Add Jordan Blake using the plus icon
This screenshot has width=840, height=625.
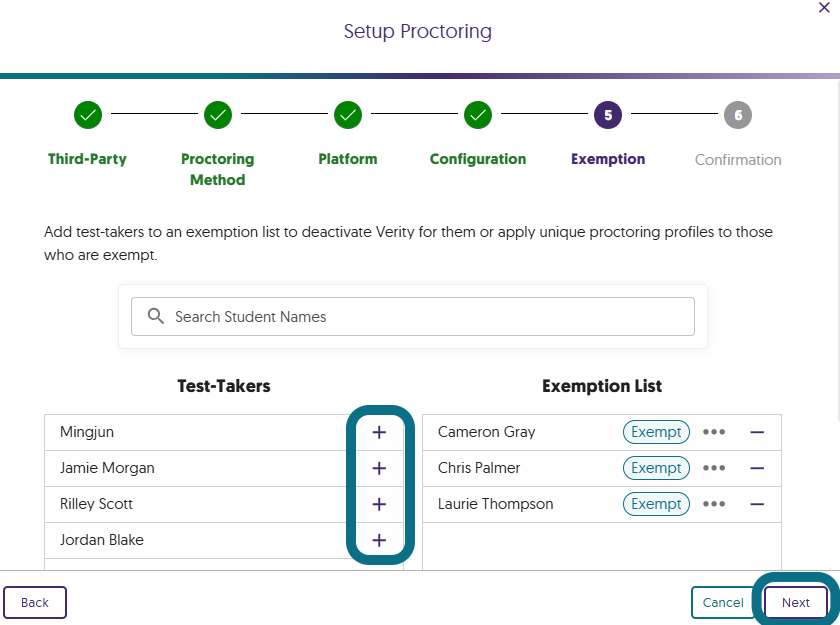pyautogui.click(x=379, y=540)
